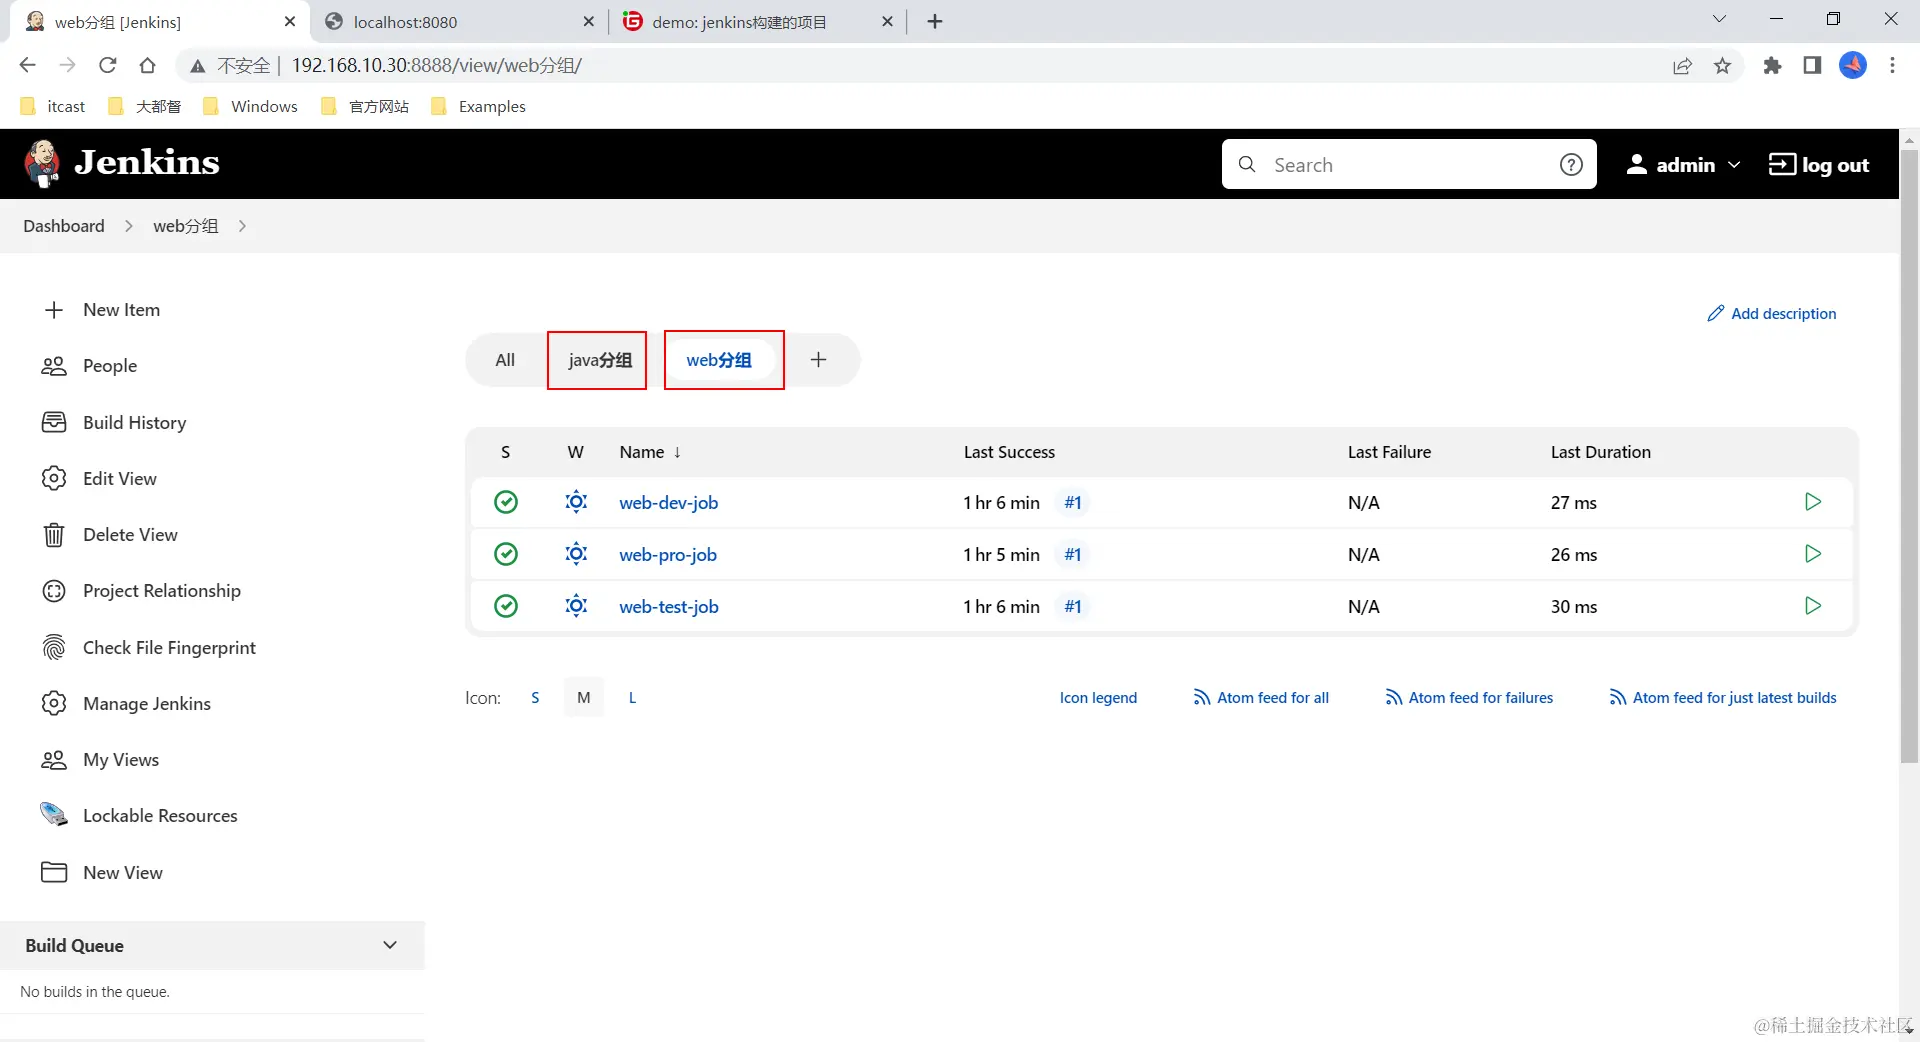The width and height of the screenshot is (1920, 1042).
Task: Open Atom feed for failures
Action: (x=1469, y=698)
